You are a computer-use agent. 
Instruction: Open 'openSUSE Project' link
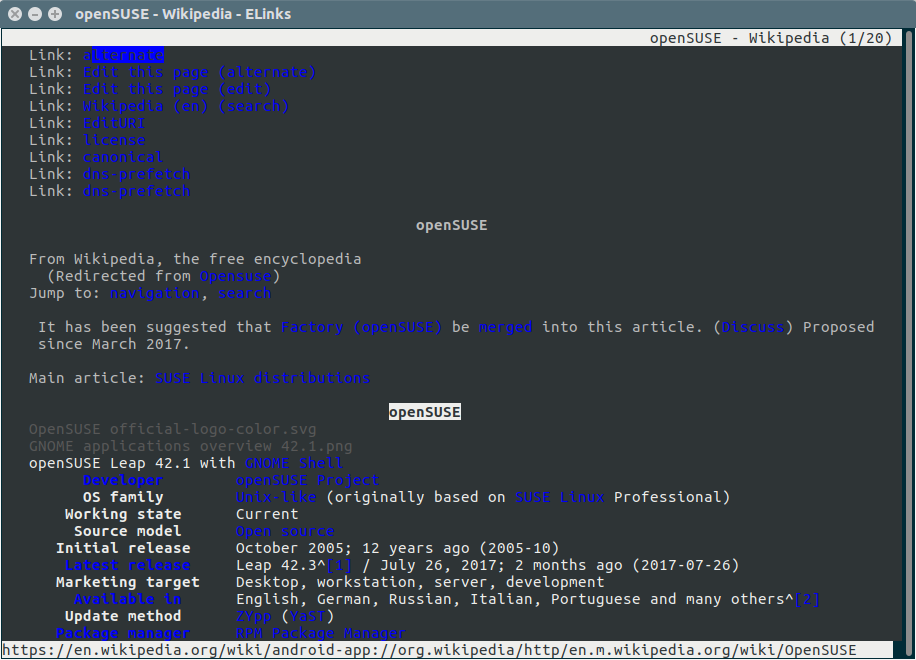pyautogui.click(x=307, y=480)
